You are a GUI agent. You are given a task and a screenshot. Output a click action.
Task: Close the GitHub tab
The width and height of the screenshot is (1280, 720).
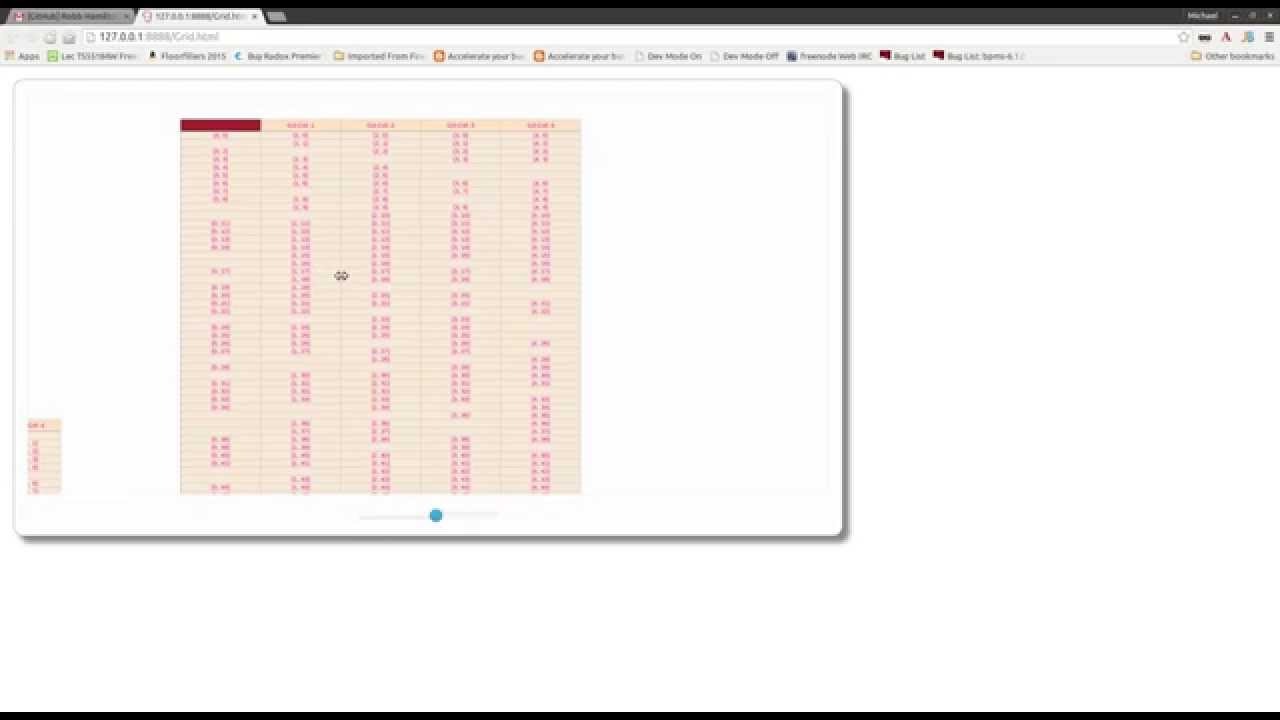pyautogui.click(x=126, y=16)
